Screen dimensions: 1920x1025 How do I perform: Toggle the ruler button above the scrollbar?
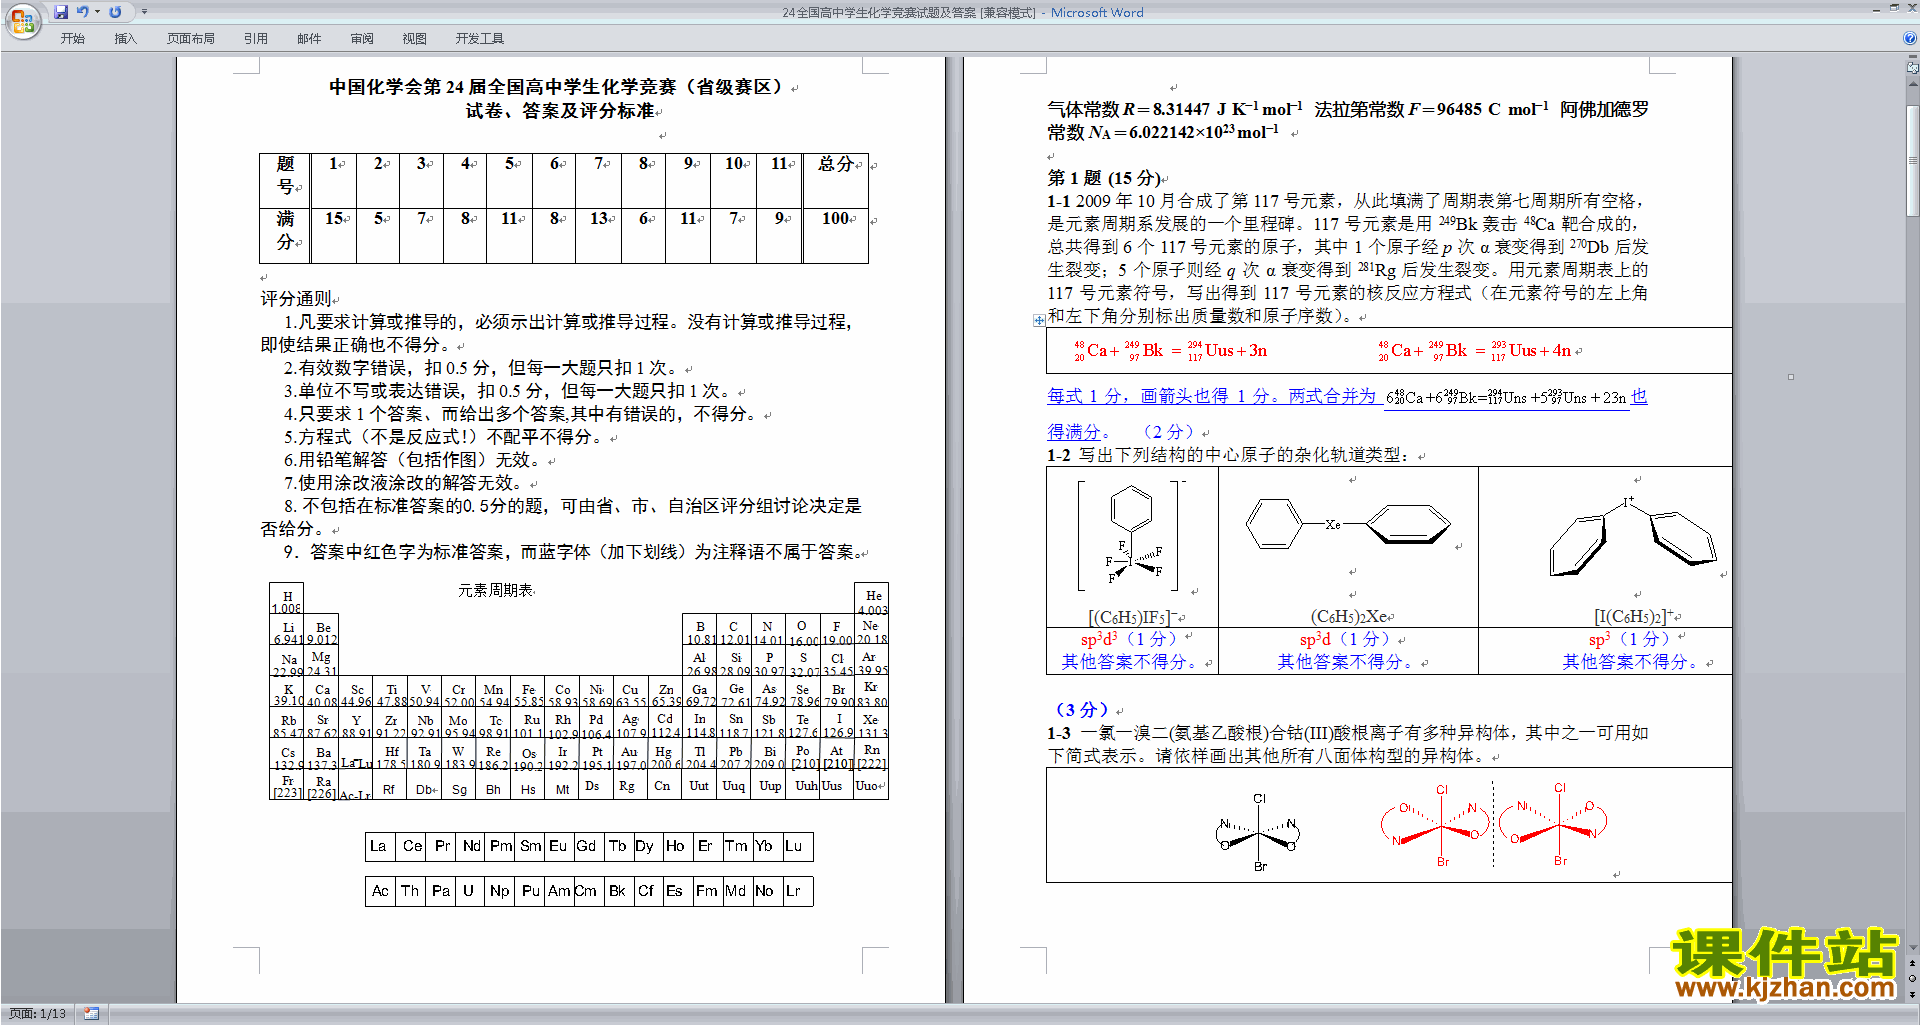[1913, 69]
